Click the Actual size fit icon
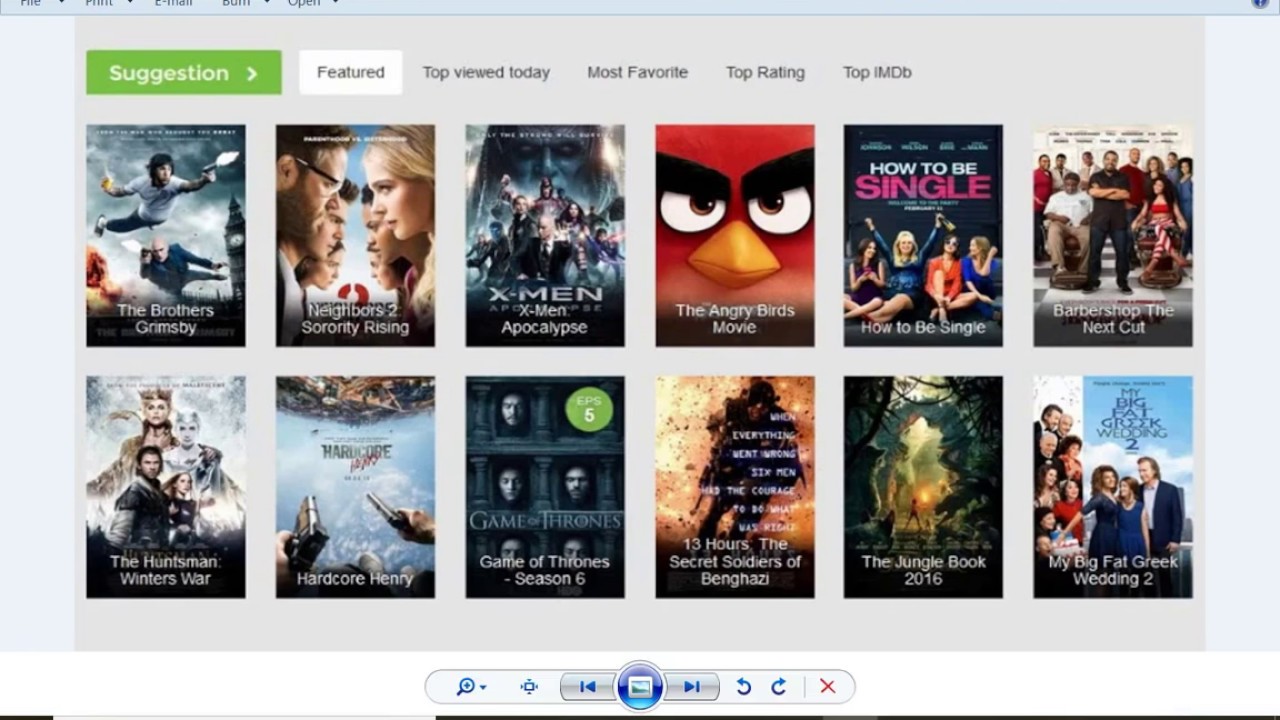Viewport: 1280px width, 720px height. [x=529, y=687]
